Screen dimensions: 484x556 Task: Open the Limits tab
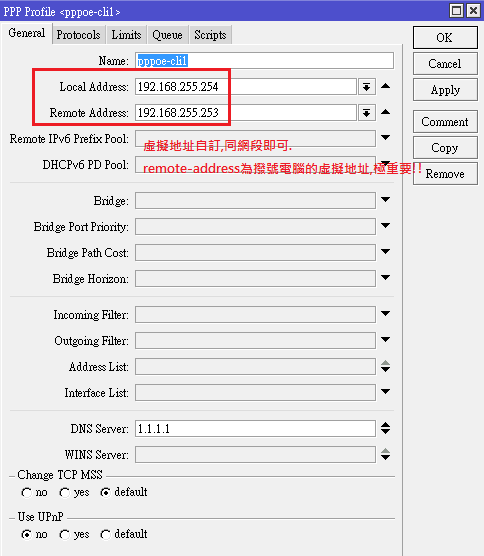[126, 35]
